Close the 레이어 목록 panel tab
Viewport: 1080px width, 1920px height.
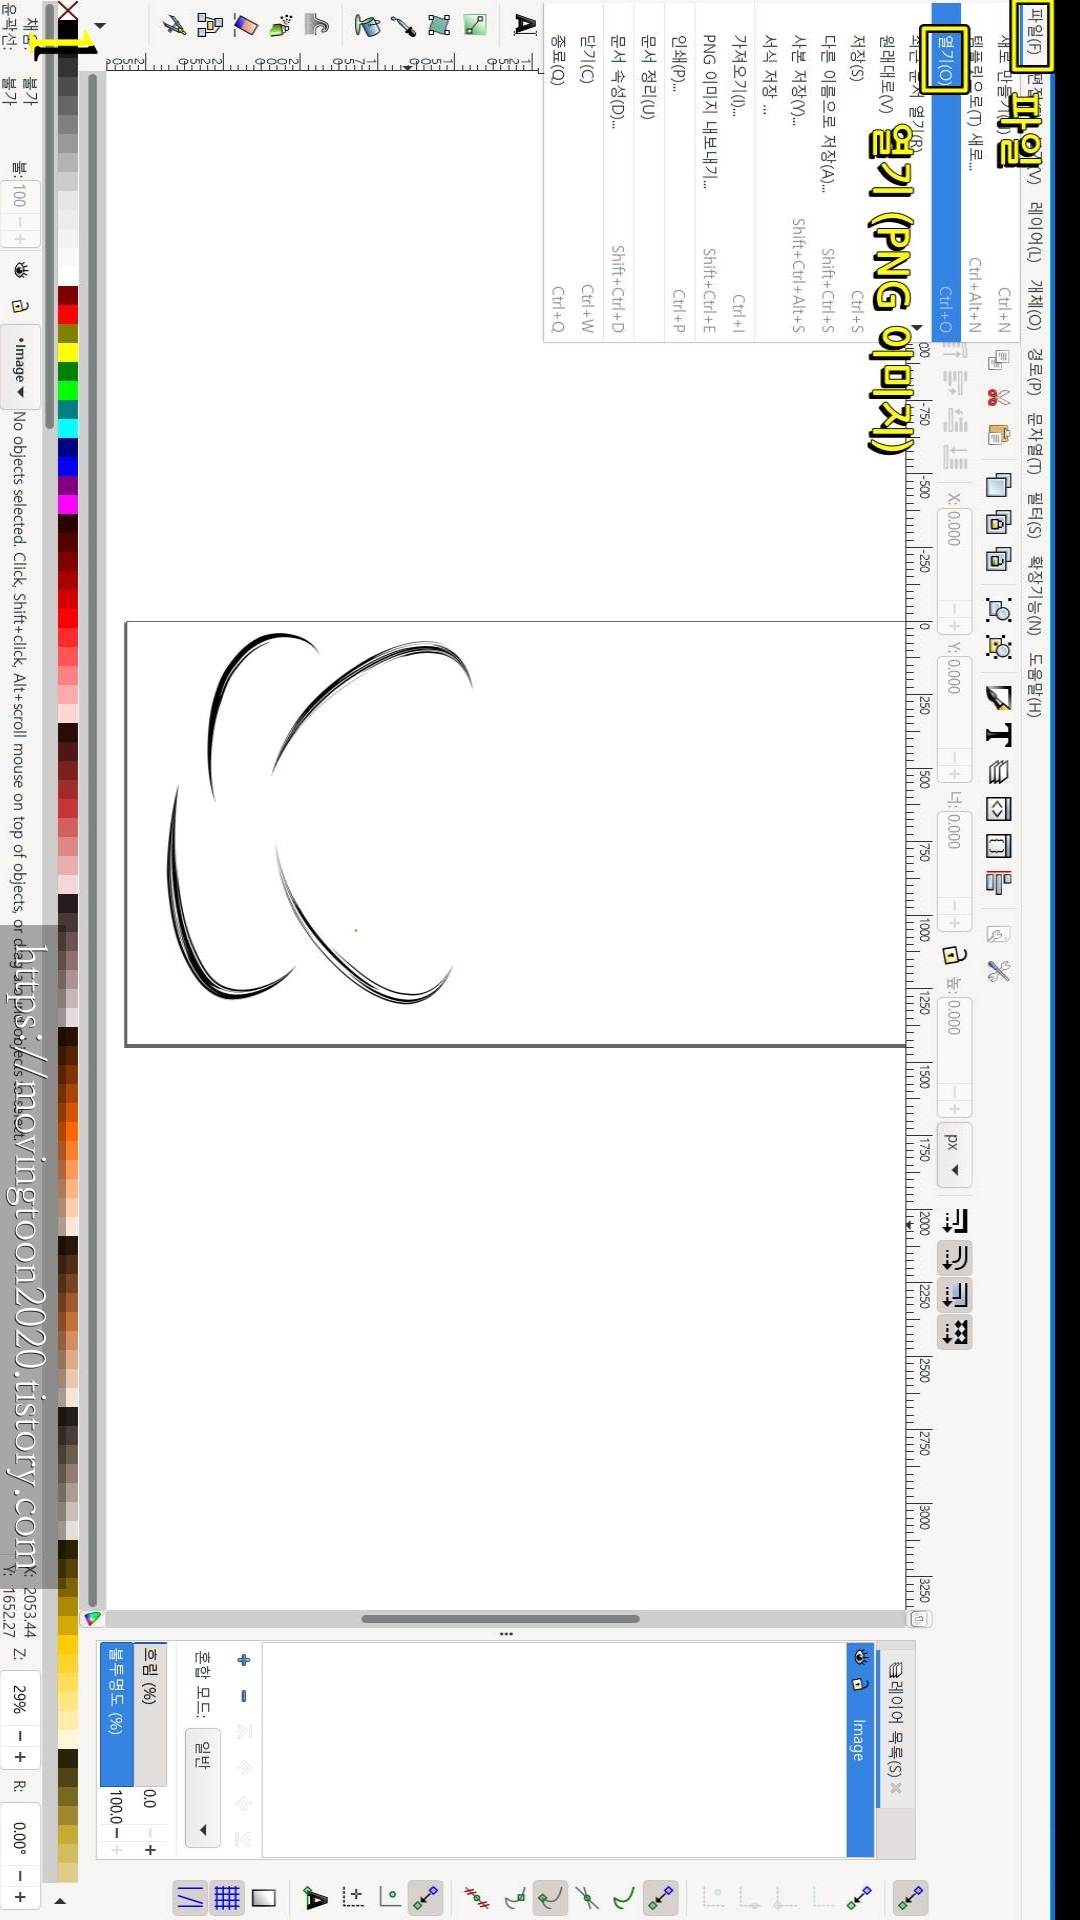point(896,1788)
